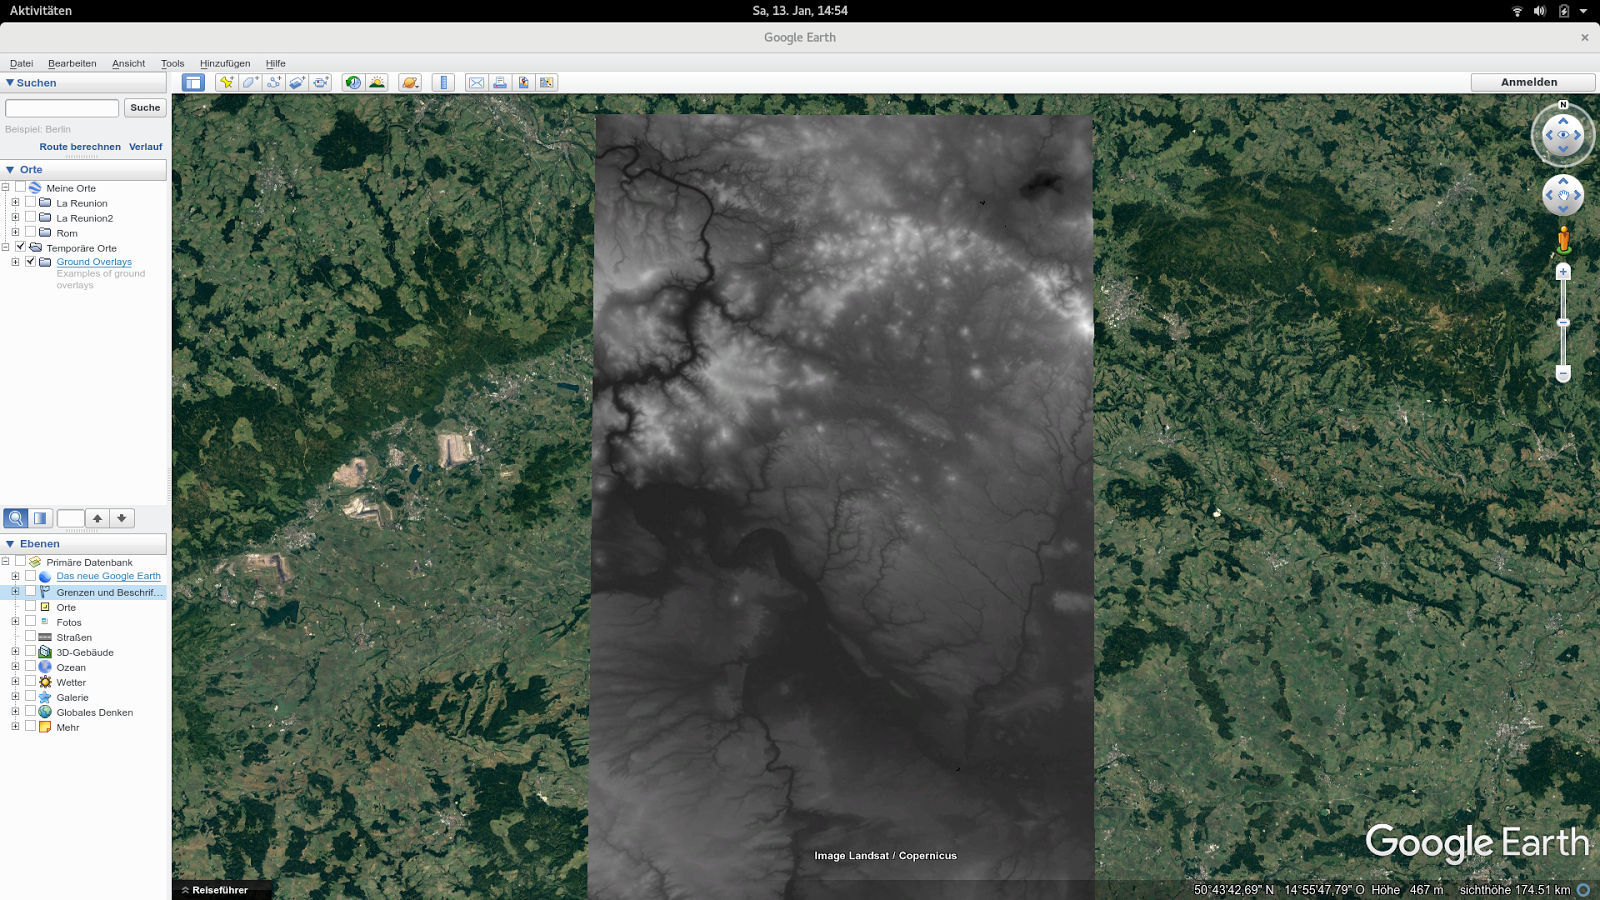Expand the Ground Overlays folder
This screenshot has height=900, width=1600.
15,262
